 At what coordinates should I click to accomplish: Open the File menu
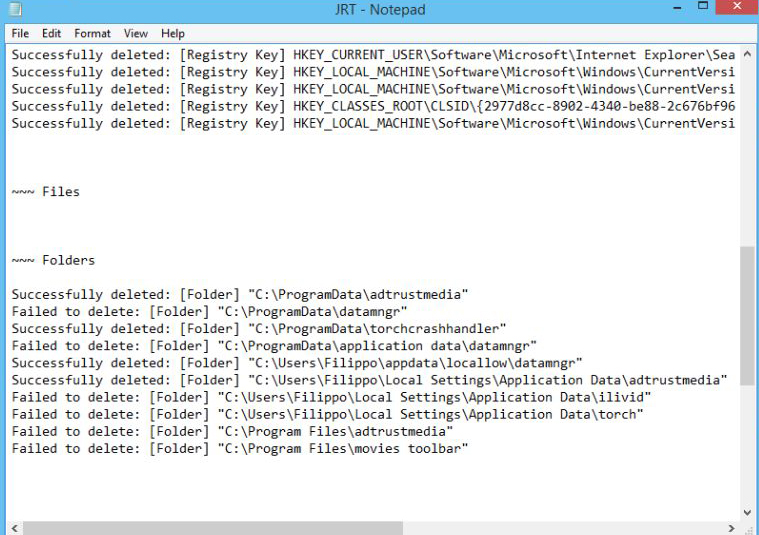[x=20, y=33]
